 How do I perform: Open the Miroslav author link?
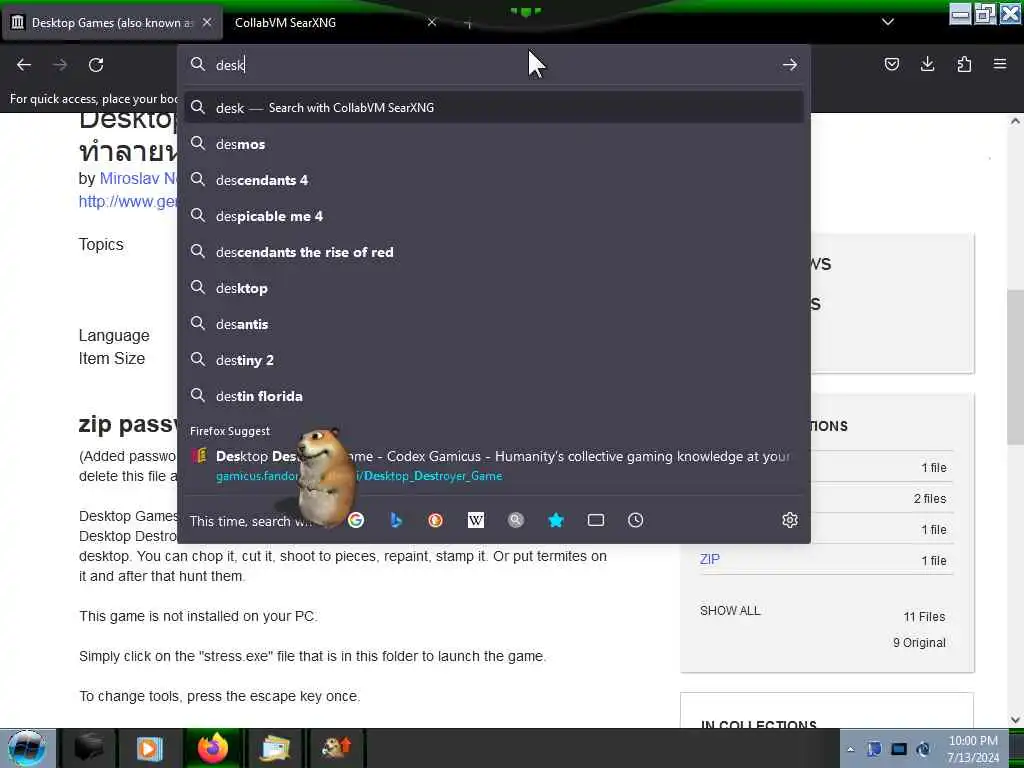click(x=138, y=178)
